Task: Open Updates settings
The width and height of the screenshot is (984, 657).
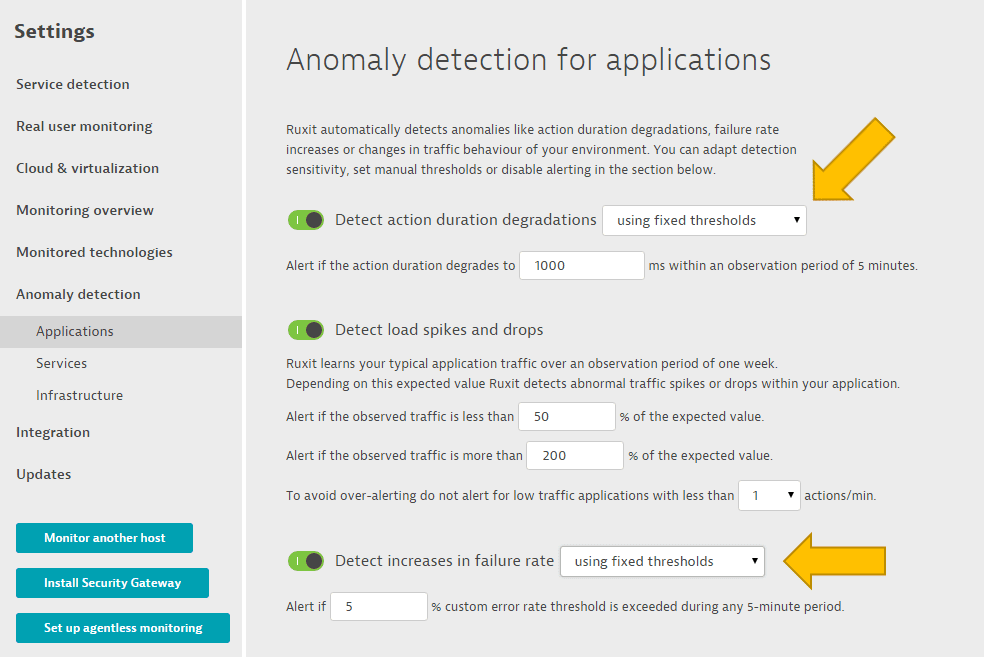Action: pyautogui.click(x=43, y=474)
